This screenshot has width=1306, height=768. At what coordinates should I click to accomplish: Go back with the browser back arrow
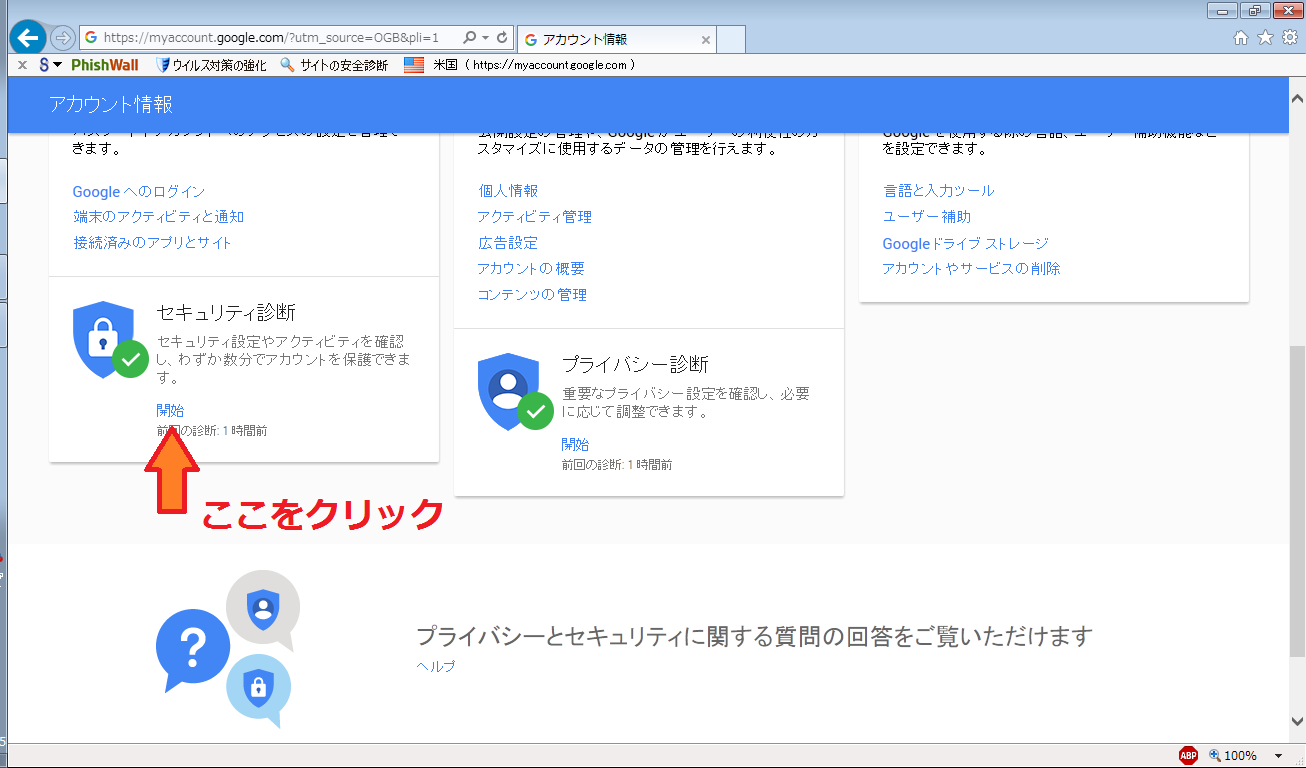pyautogui.click(x=28, y=38)
